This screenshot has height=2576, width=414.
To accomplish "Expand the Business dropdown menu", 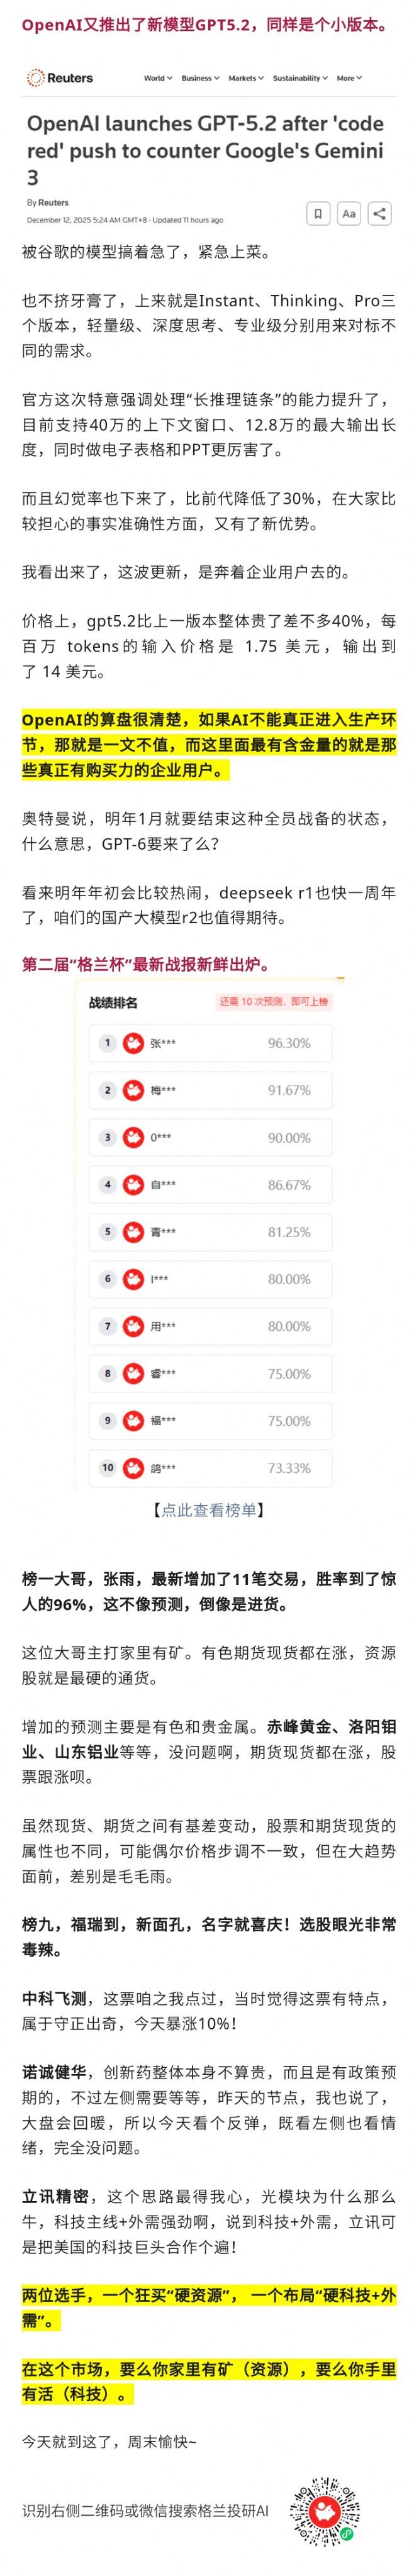I will tap(199, 78).
